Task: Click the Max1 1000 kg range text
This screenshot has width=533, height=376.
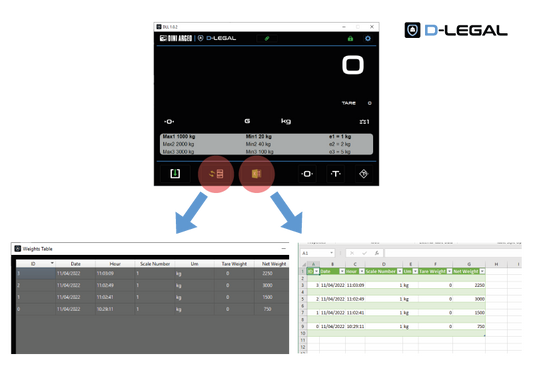Action: 179,137
